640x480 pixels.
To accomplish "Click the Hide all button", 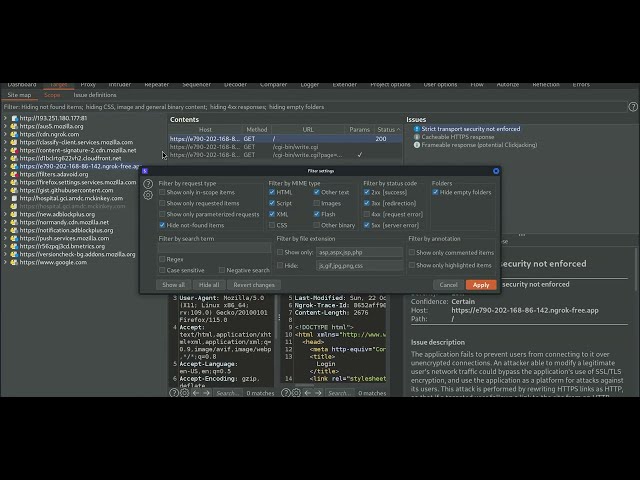I will click(209, 285).
